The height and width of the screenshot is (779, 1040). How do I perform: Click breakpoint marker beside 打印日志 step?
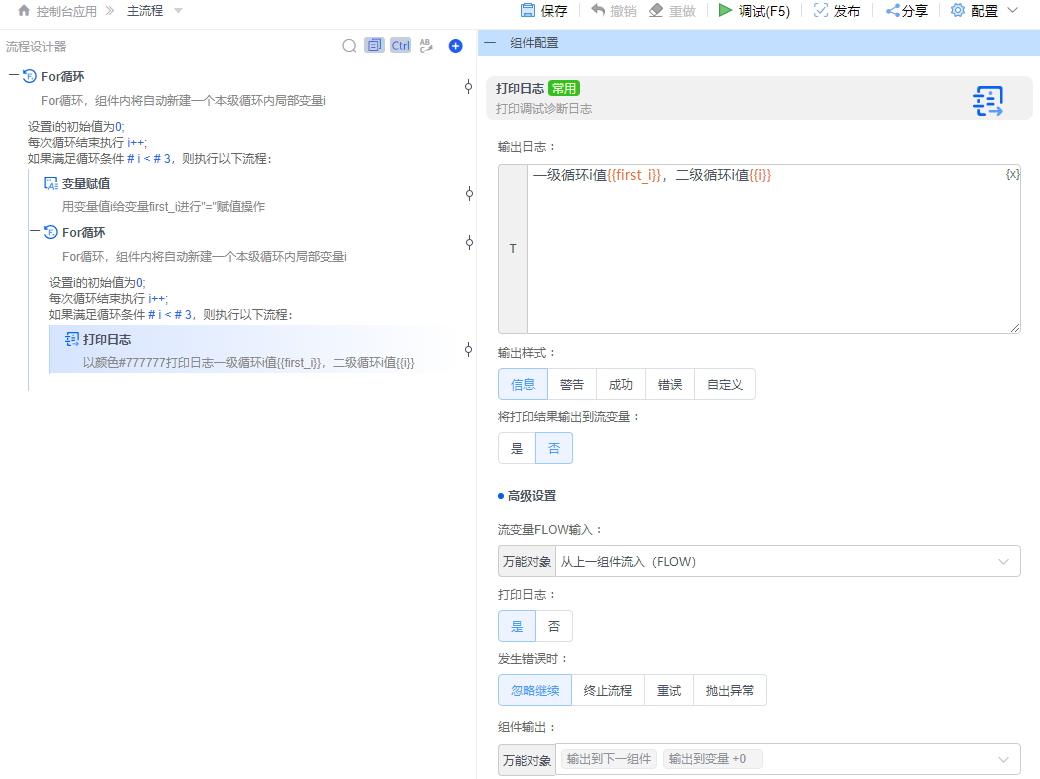(468, 350)
